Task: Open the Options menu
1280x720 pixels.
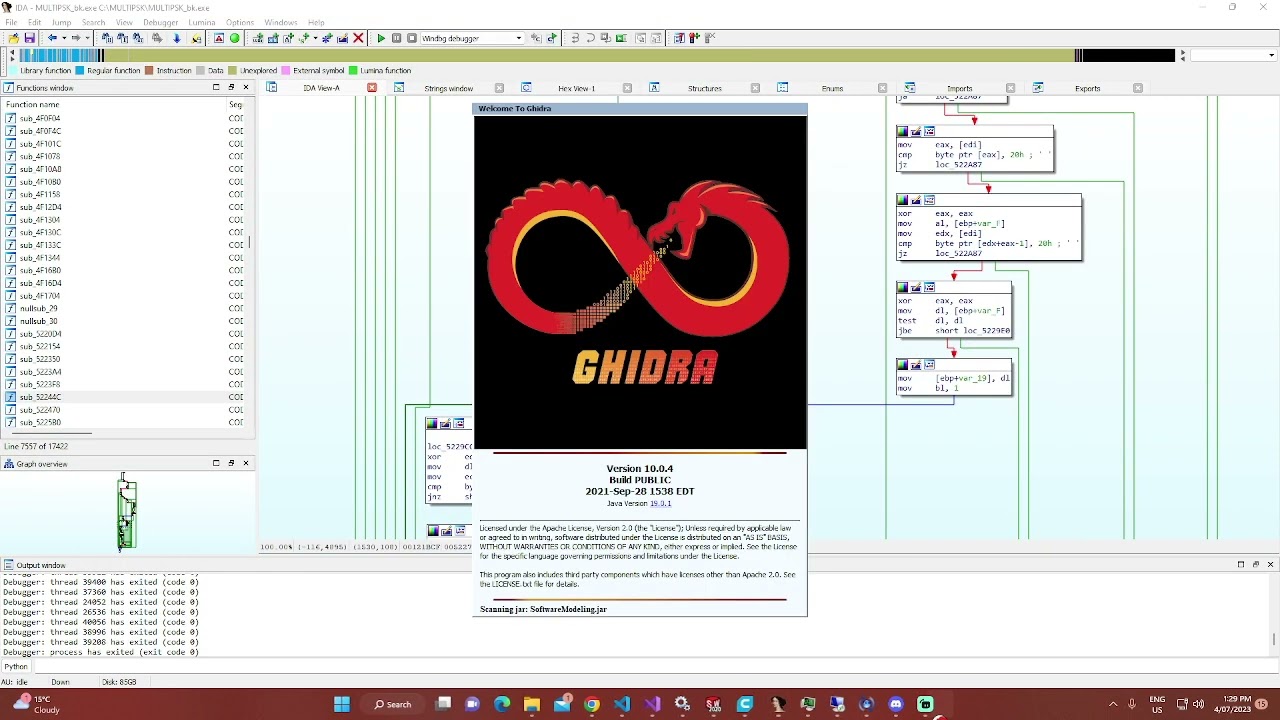Action: point(239,22)
